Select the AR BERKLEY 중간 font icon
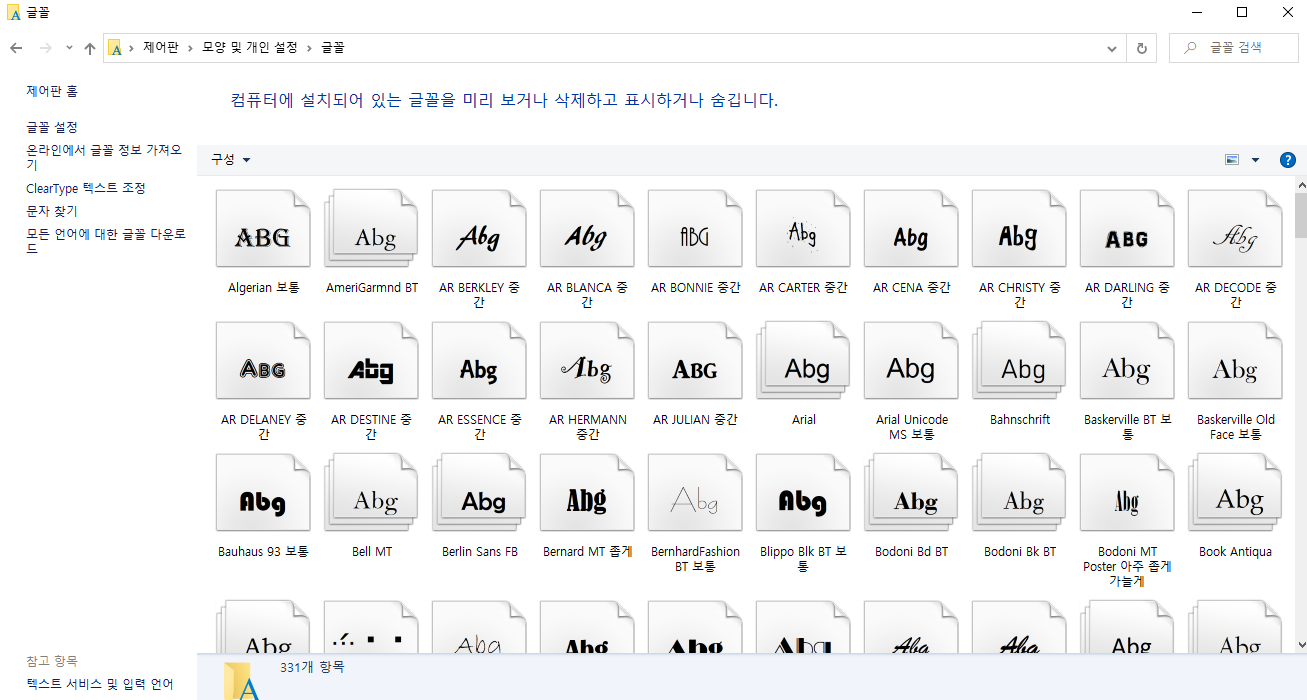 click(479, 229)
